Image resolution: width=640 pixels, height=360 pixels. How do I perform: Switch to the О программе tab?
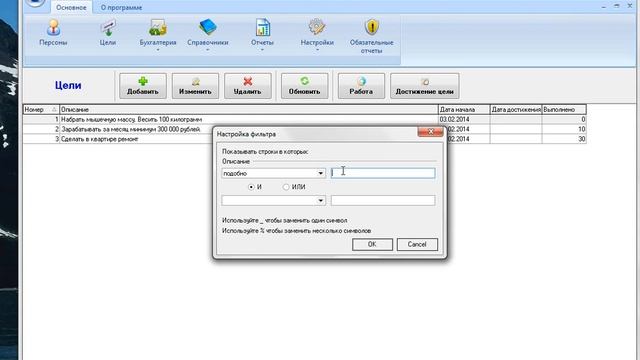tap(121, 7)
